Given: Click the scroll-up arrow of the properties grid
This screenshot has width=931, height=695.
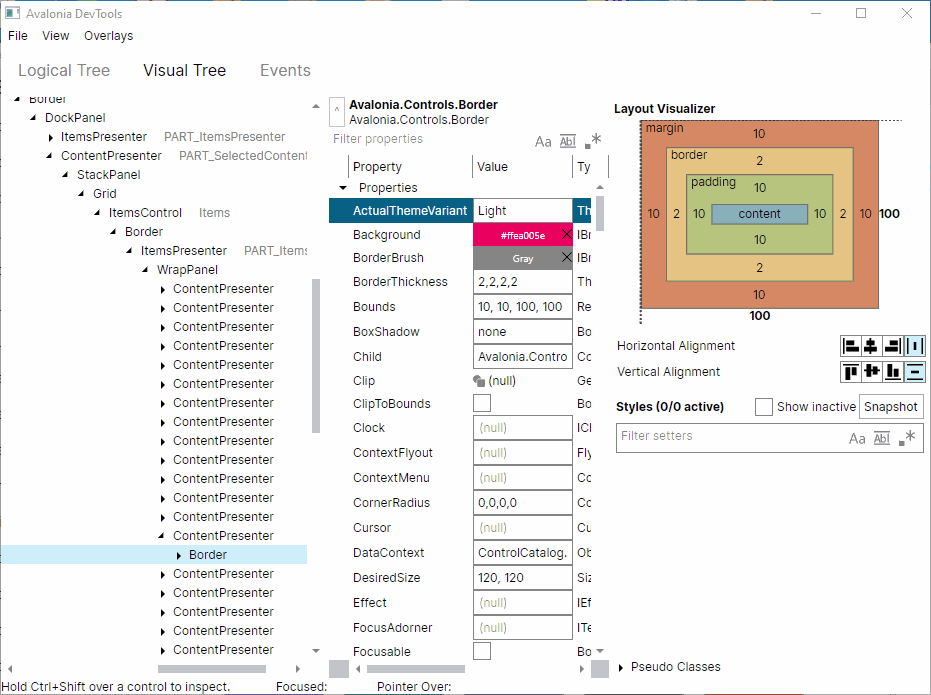Looking at the screenshot, I should 600,187.
